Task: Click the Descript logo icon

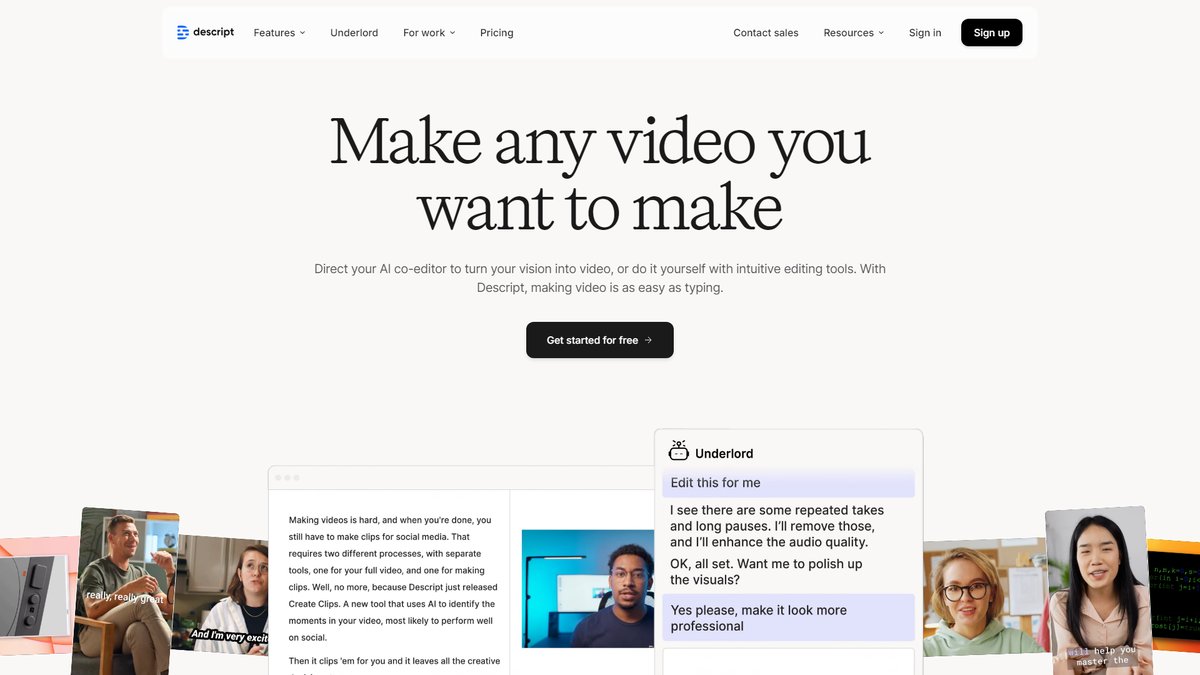Action: tap(183, 33)
